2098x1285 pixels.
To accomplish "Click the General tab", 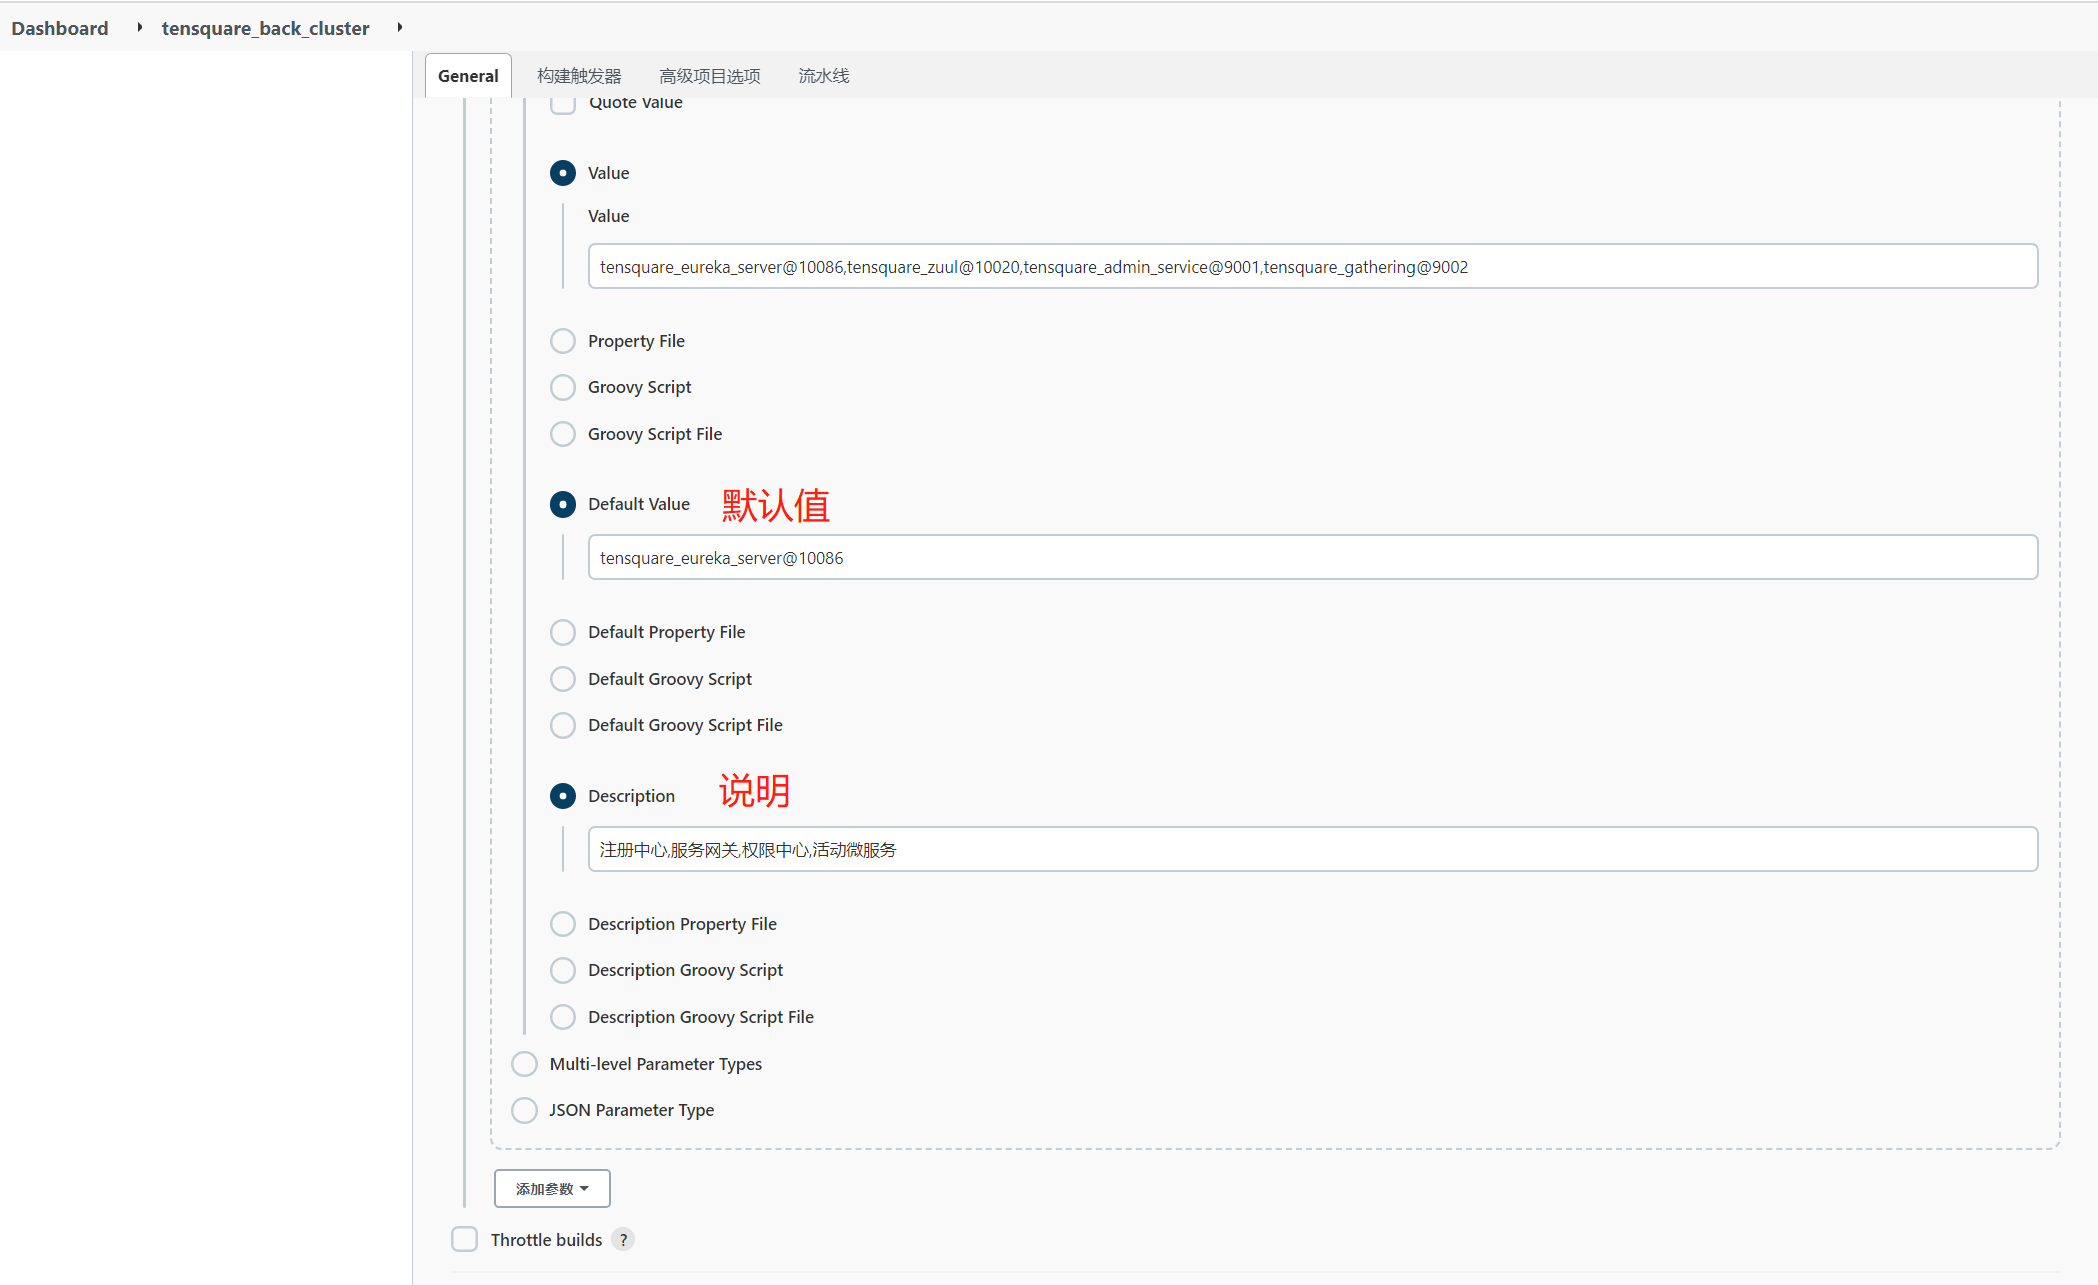I will pos(468,75).
